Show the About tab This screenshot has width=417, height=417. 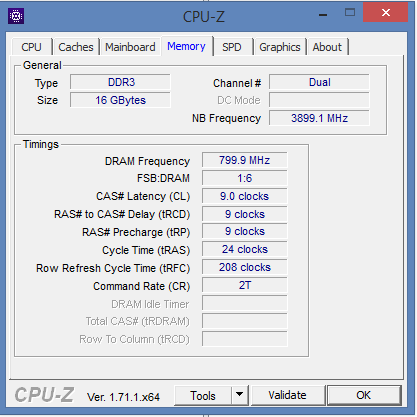pos(327,47)
